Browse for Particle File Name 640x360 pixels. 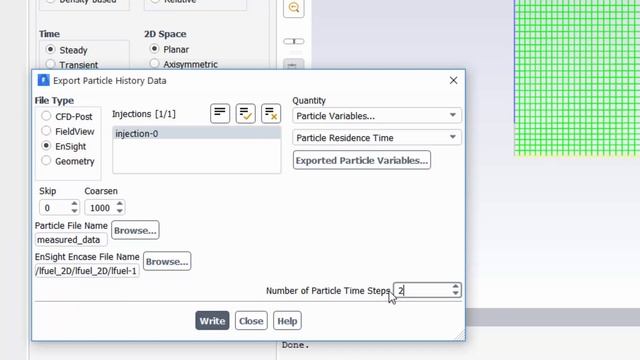click(x=135, y=230)
